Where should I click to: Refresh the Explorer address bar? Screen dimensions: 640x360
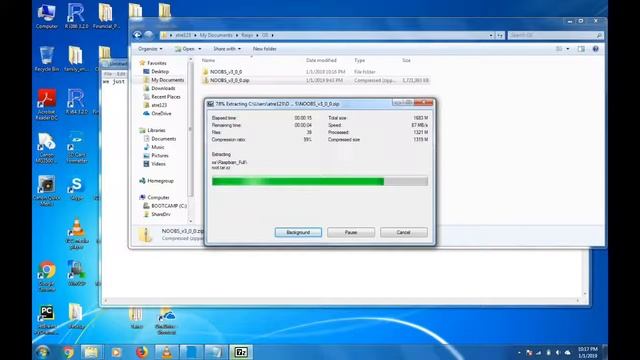[x=500, y=36]
